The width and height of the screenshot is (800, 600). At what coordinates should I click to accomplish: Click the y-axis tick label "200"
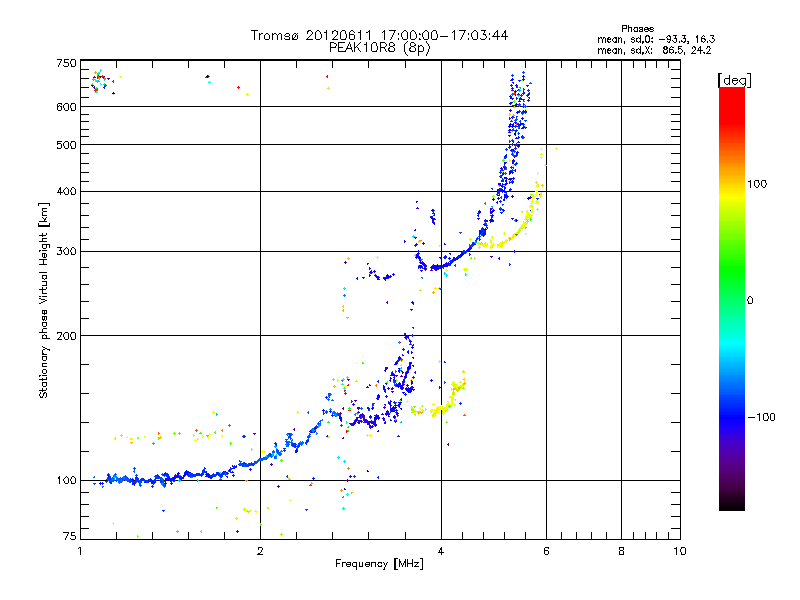tap(66, 336)
